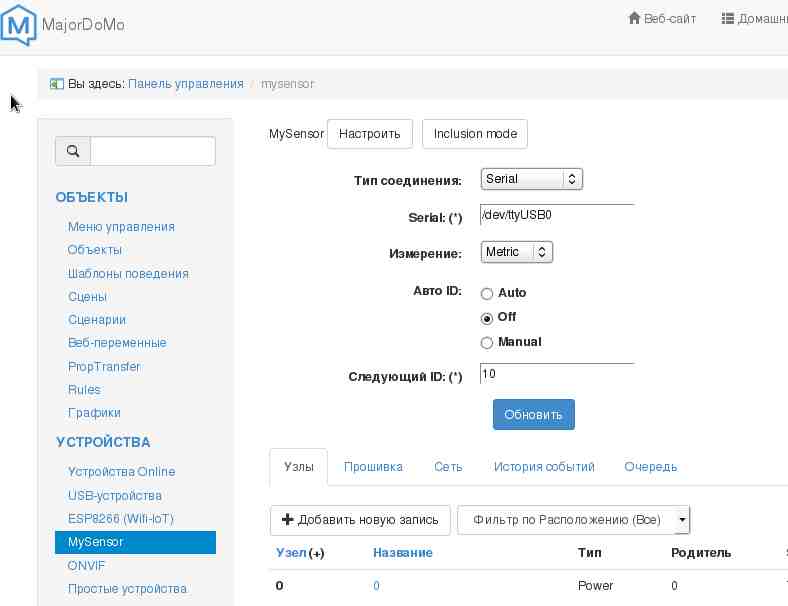Image resolution: width=788 pixels, height=606 pixels.
Task: Open Объекты sidebar link
Action: pos(94,250)
